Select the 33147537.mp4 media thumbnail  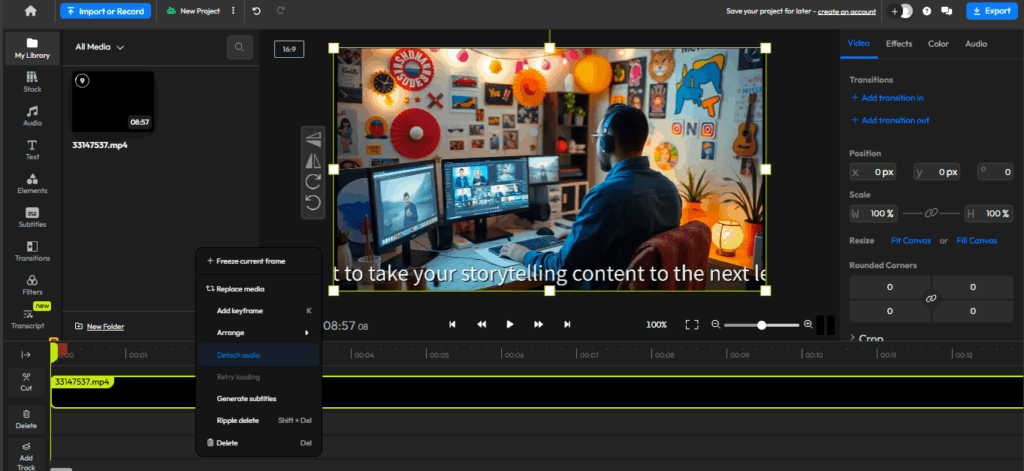point(113,102)
